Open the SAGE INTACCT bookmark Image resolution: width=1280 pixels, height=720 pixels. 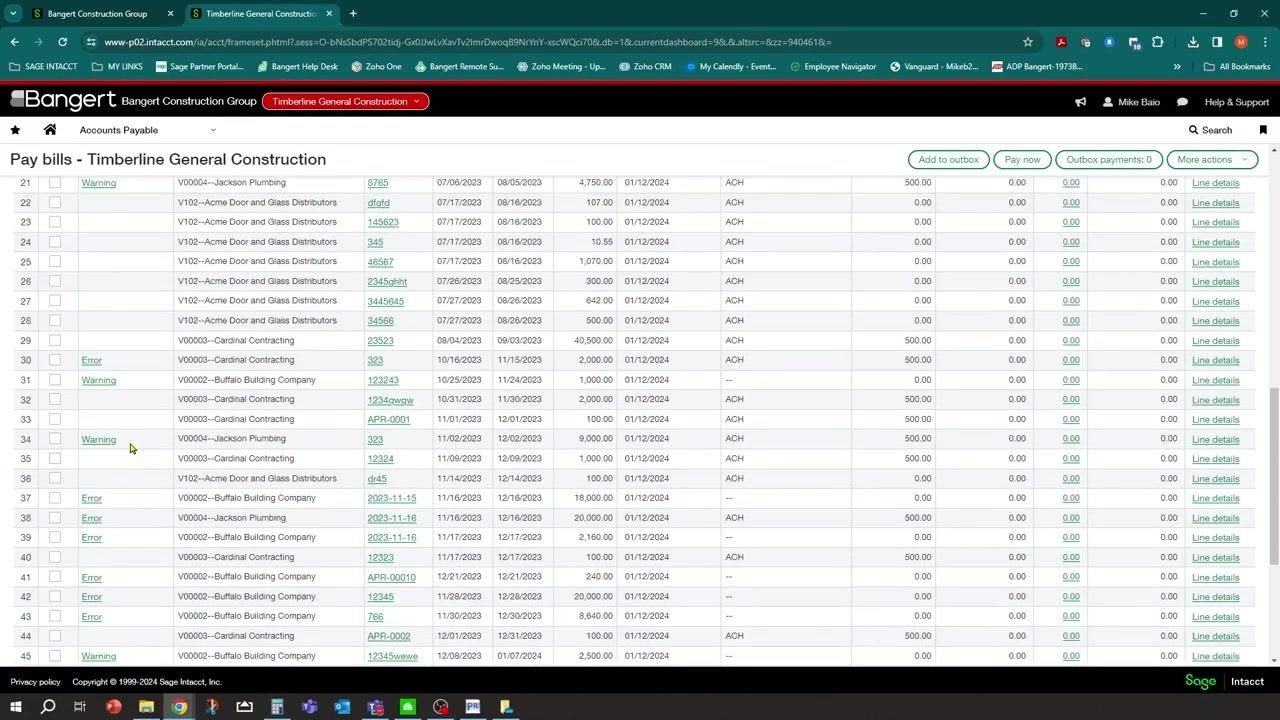(x=44, y=67)
